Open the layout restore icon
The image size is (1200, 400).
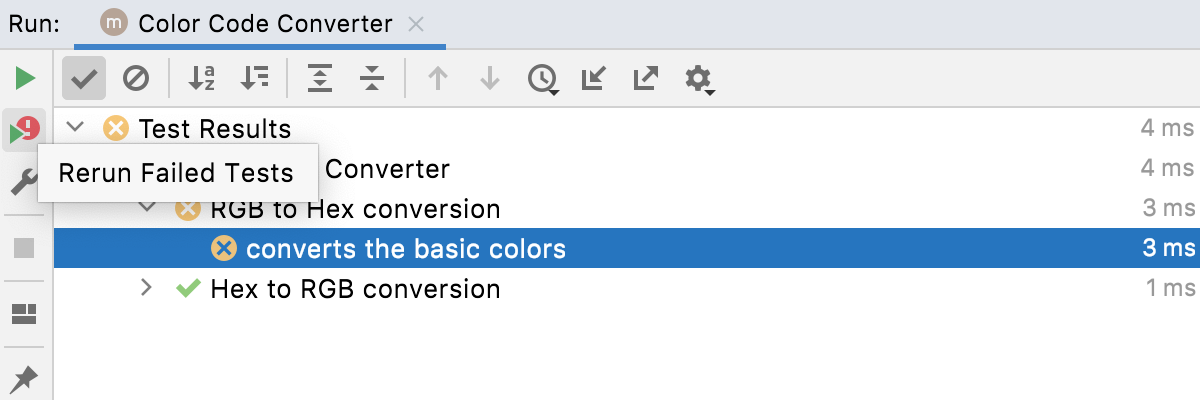click(x=25, y=315)
